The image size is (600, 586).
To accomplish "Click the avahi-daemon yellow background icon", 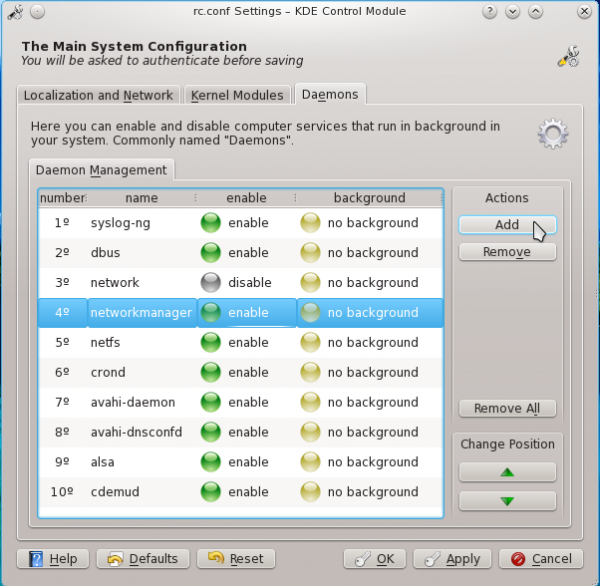I will (x=310, y=402).
